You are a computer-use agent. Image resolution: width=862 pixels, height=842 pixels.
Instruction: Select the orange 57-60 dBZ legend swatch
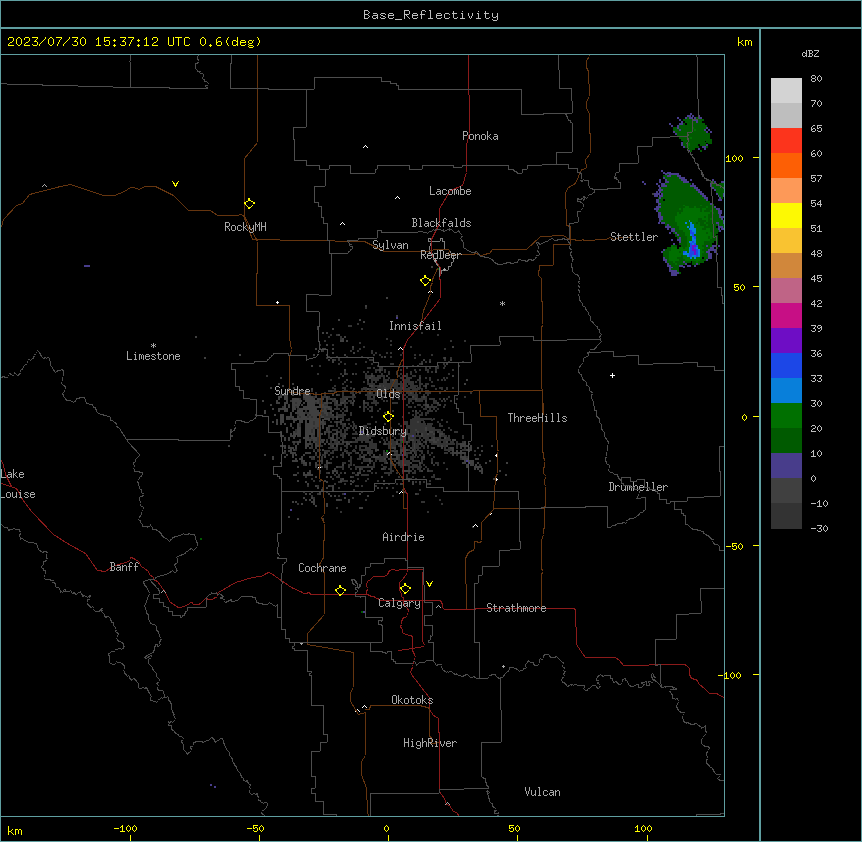coord(786,165)
